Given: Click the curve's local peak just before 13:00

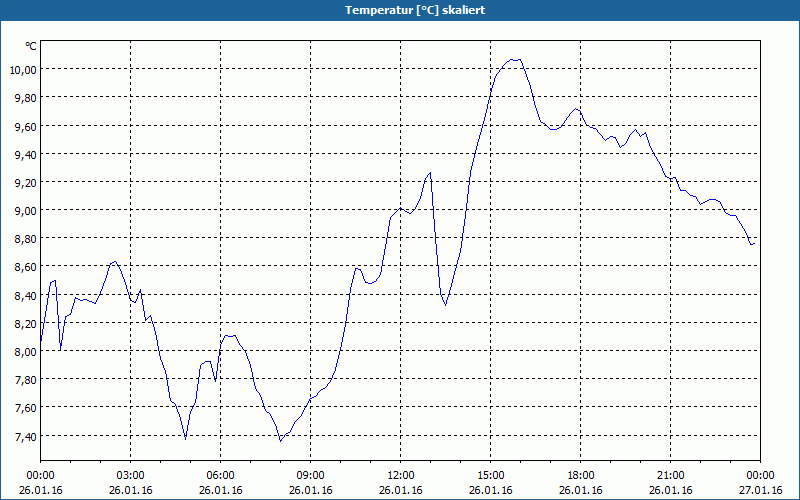Looking at the screenshot, I should (430, 173).
